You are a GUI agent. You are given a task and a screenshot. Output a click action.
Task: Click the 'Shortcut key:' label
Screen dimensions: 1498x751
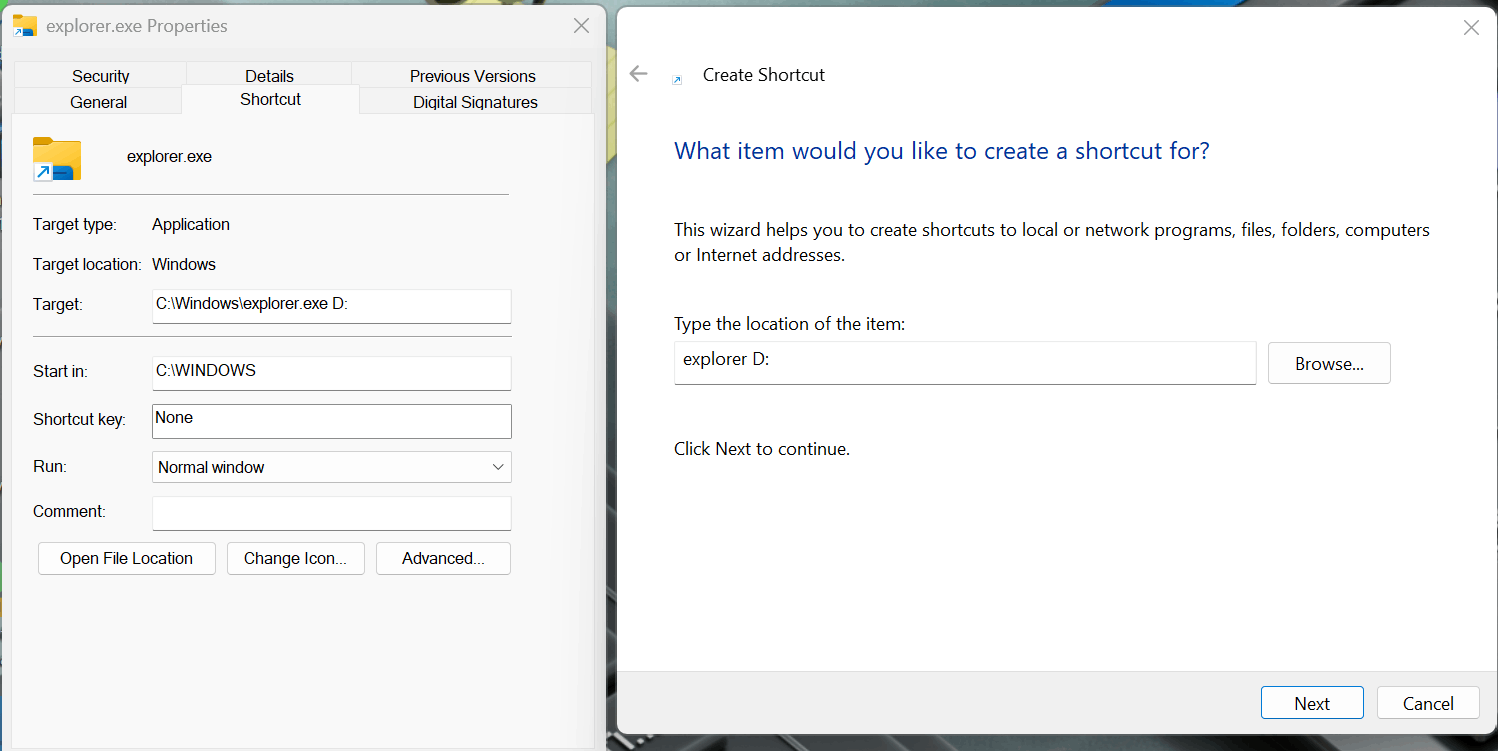tap(79, 419)
